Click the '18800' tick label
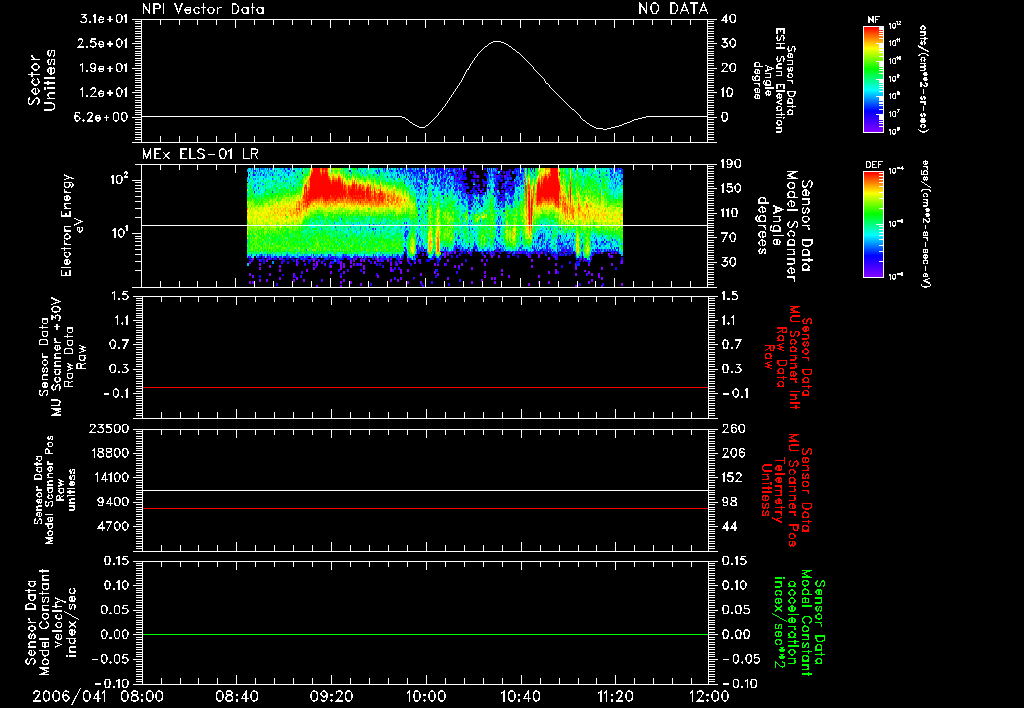 (x=108, y=453)
